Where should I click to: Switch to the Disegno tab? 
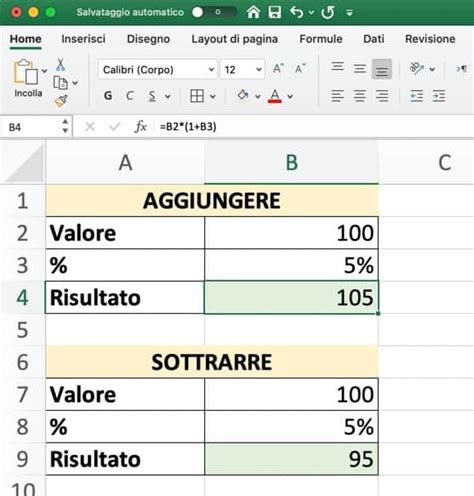tap(148, 39)
